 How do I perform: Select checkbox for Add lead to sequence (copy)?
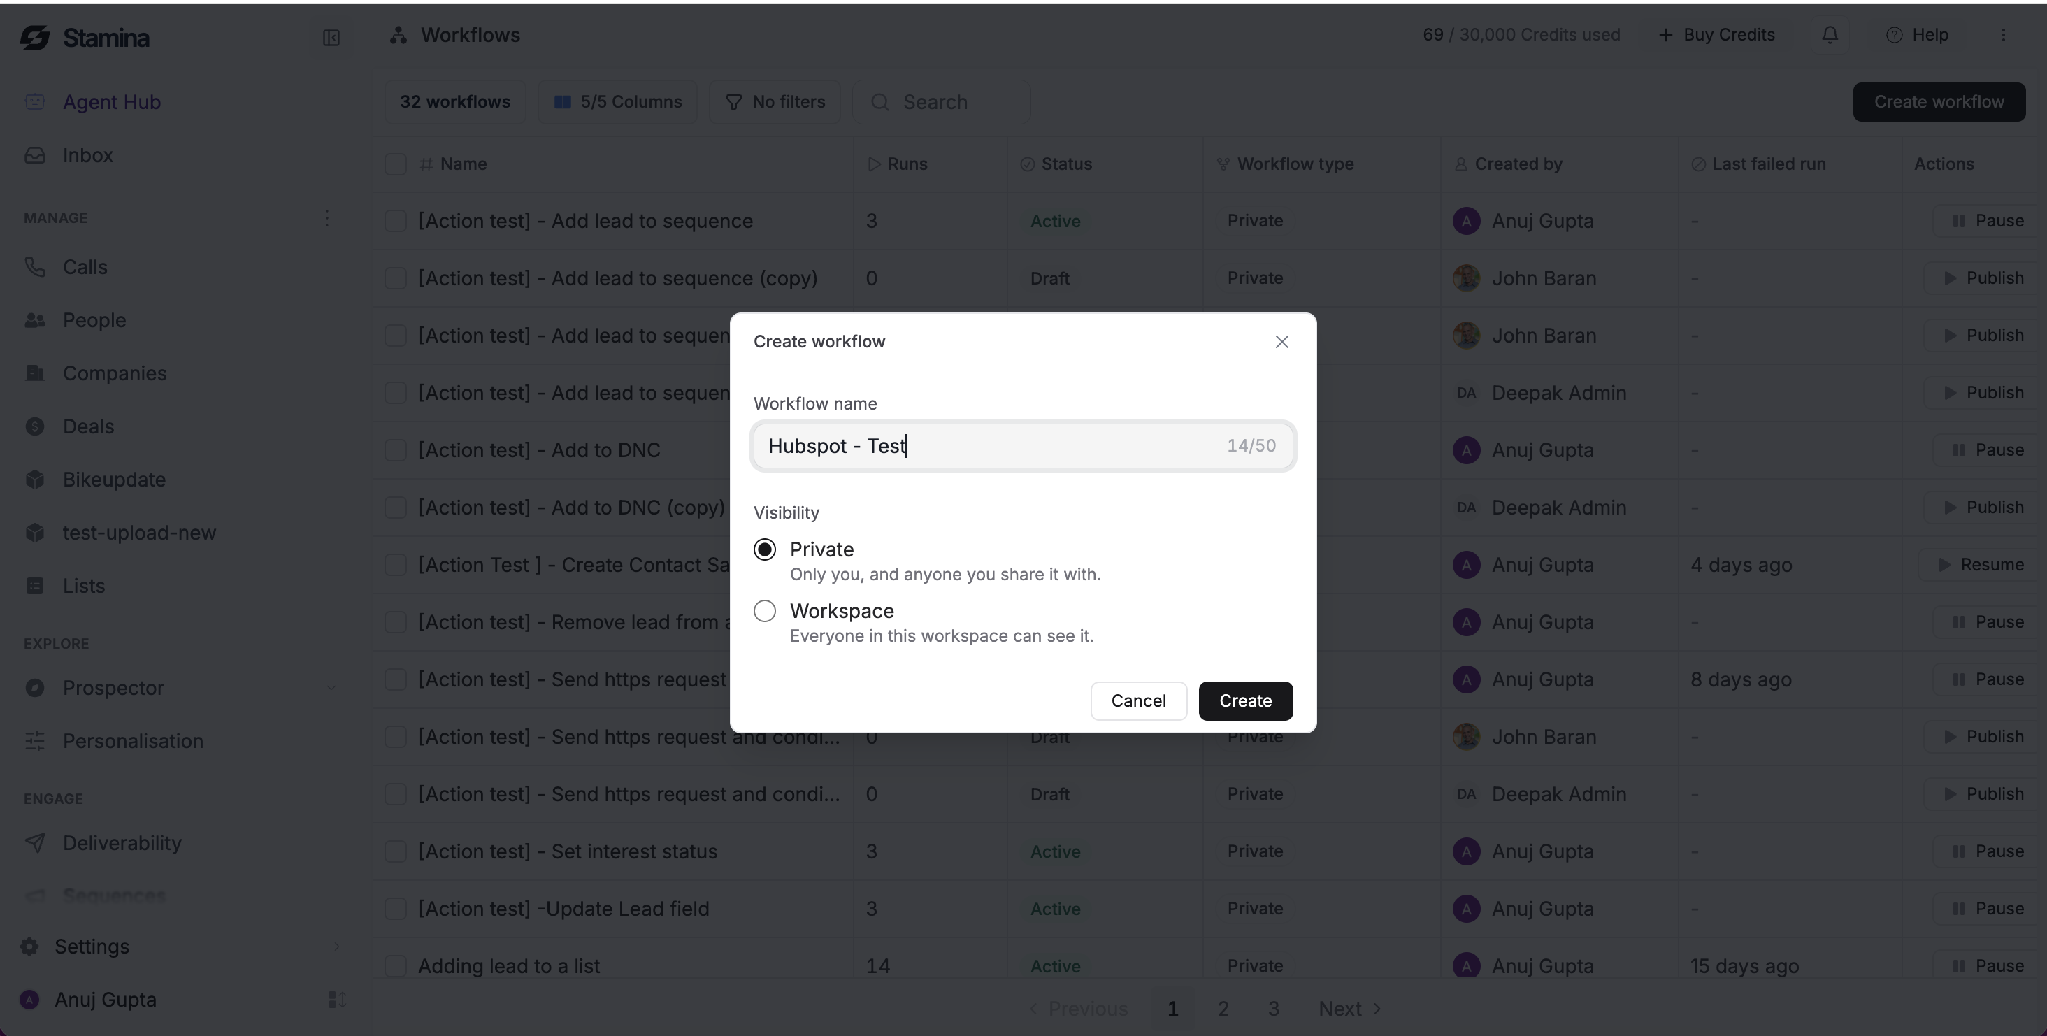coord(396,278)
